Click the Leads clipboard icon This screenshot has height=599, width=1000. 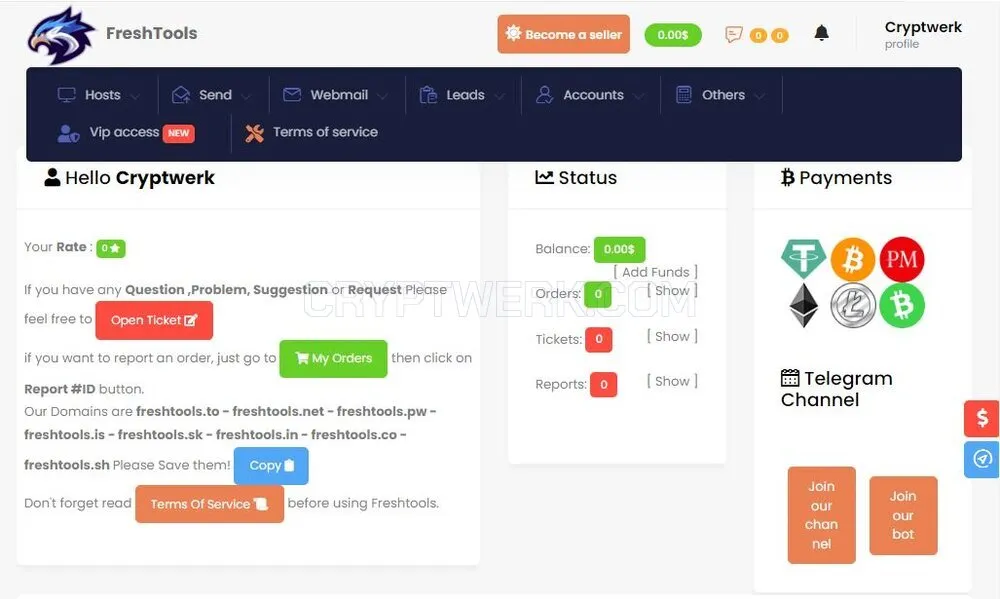pos(428,94)
